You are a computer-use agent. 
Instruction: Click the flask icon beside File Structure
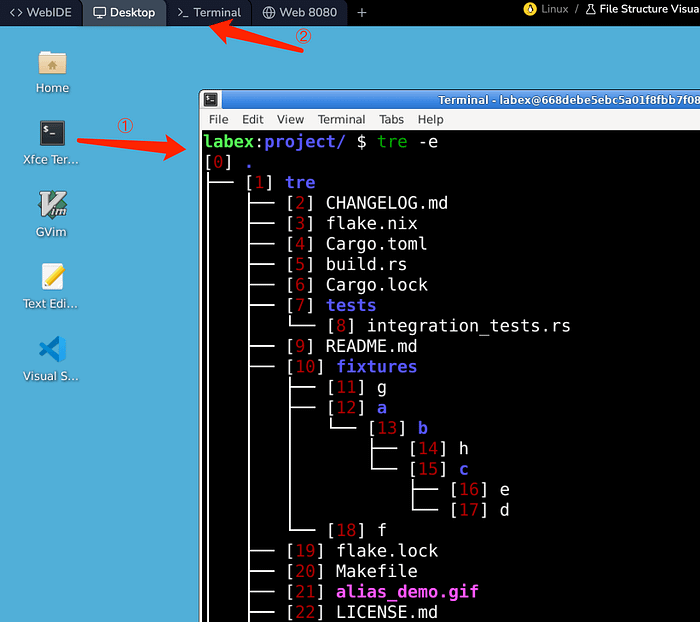(590, 9)
